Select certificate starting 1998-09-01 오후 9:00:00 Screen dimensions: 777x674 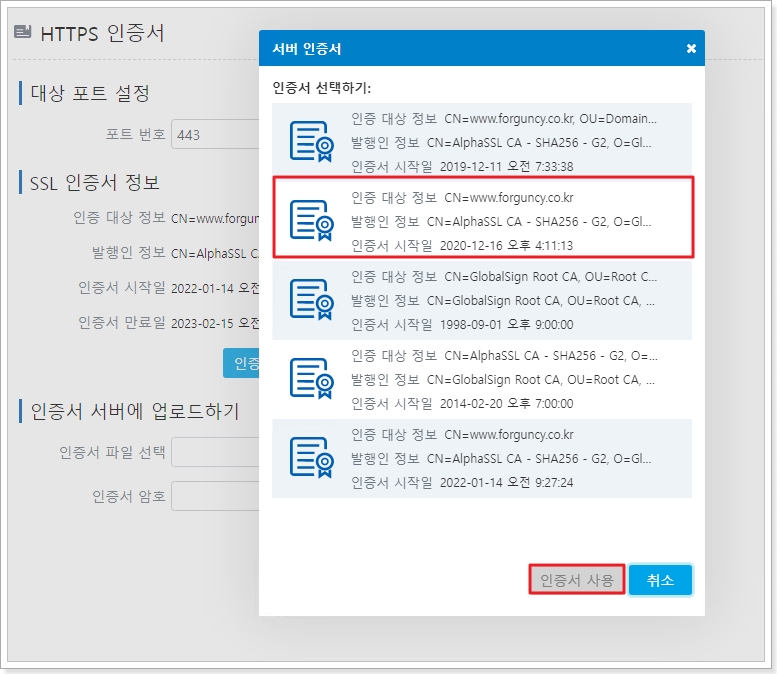pos(500,299)
